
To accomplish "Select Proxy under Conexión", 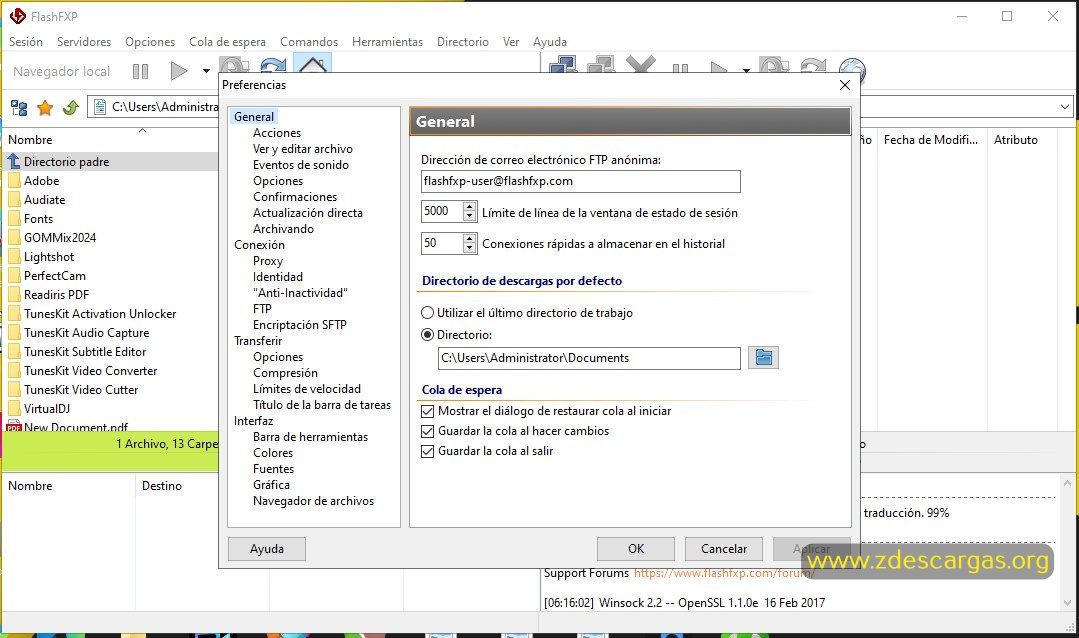I will (268, 261).
